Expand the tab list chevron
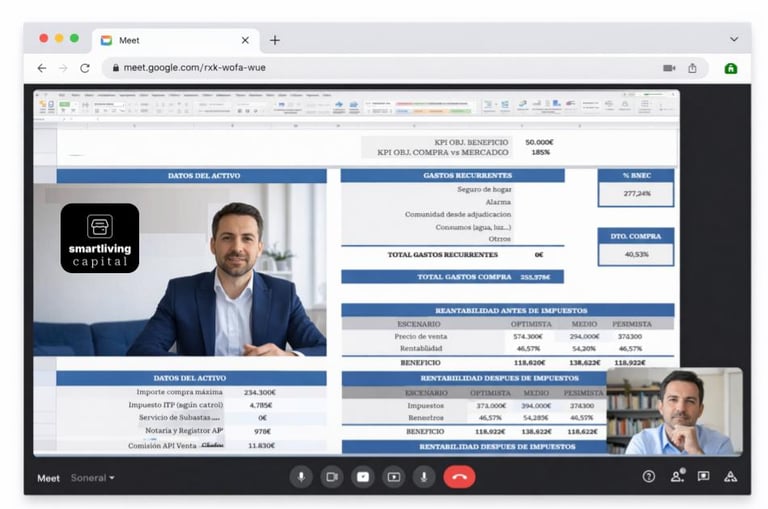Screen dimensions: 768x509 [x=734, y=39]
